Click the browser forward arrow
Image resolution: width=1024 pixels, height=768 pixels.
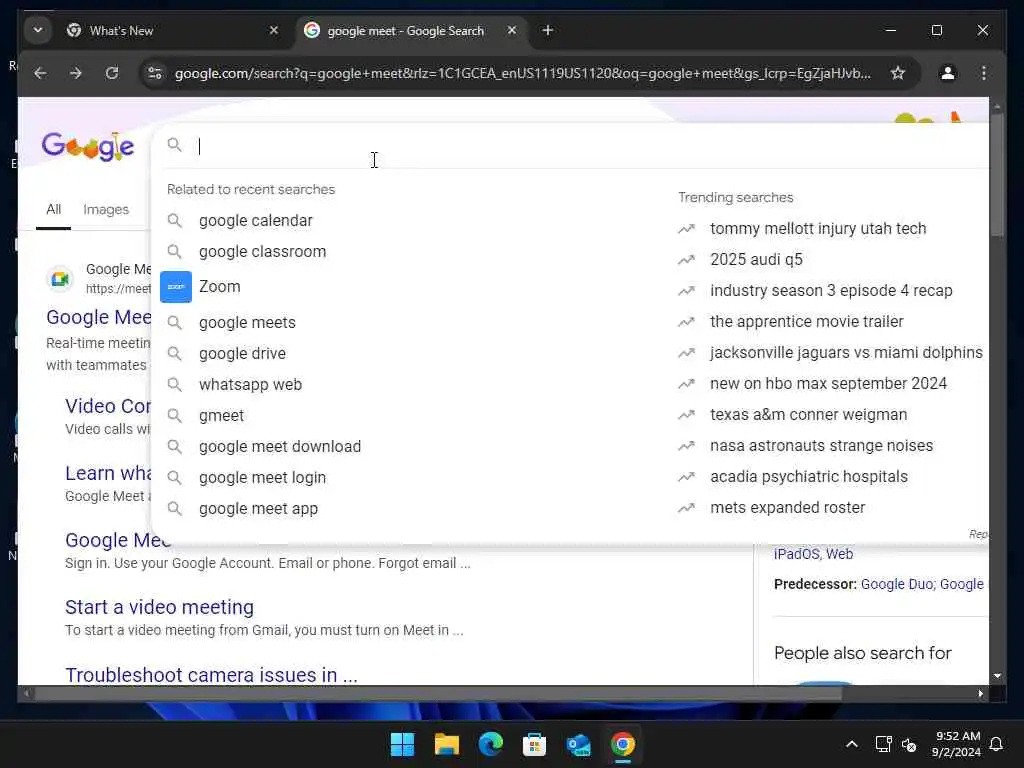[x=76, y=73]
